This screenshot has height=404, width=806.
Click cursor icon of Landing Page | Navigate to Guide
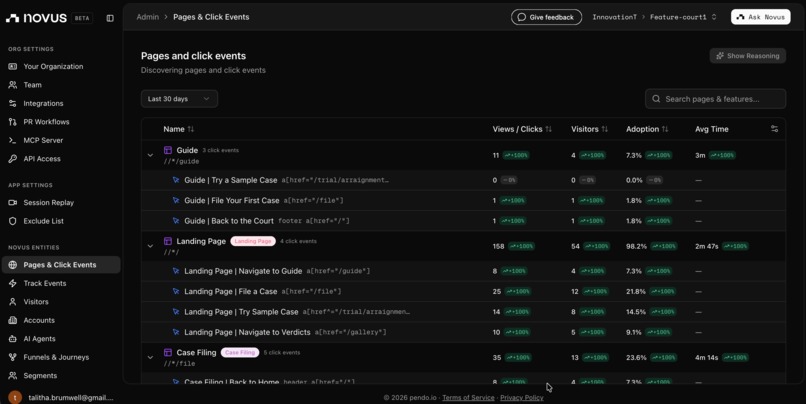[176, 271]
